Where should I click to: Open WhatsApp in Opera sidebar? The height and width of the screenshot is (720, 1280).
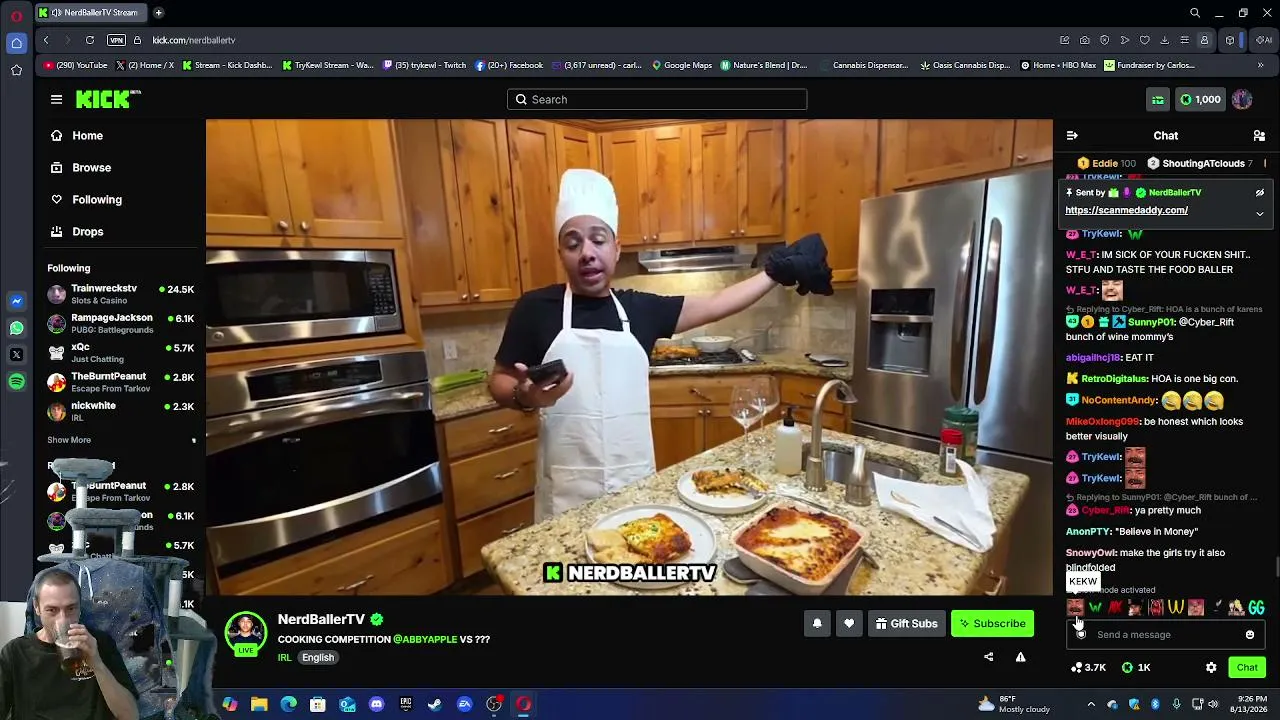tap(16, 328)
